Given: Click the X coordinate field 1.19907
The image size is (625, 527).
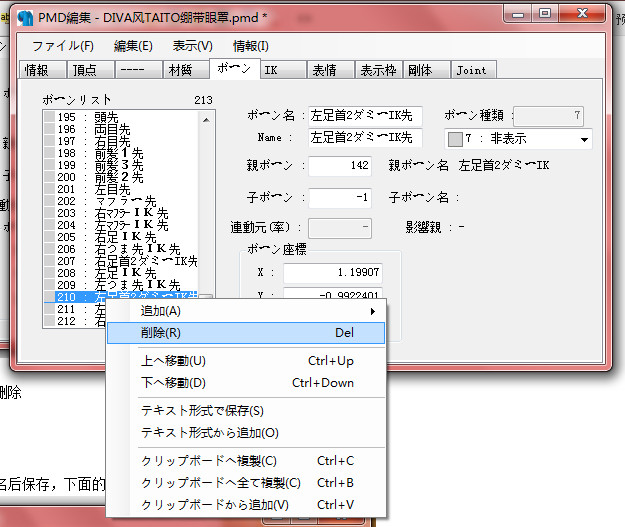Looking at the screenshot, I should [x=333, y=272].
